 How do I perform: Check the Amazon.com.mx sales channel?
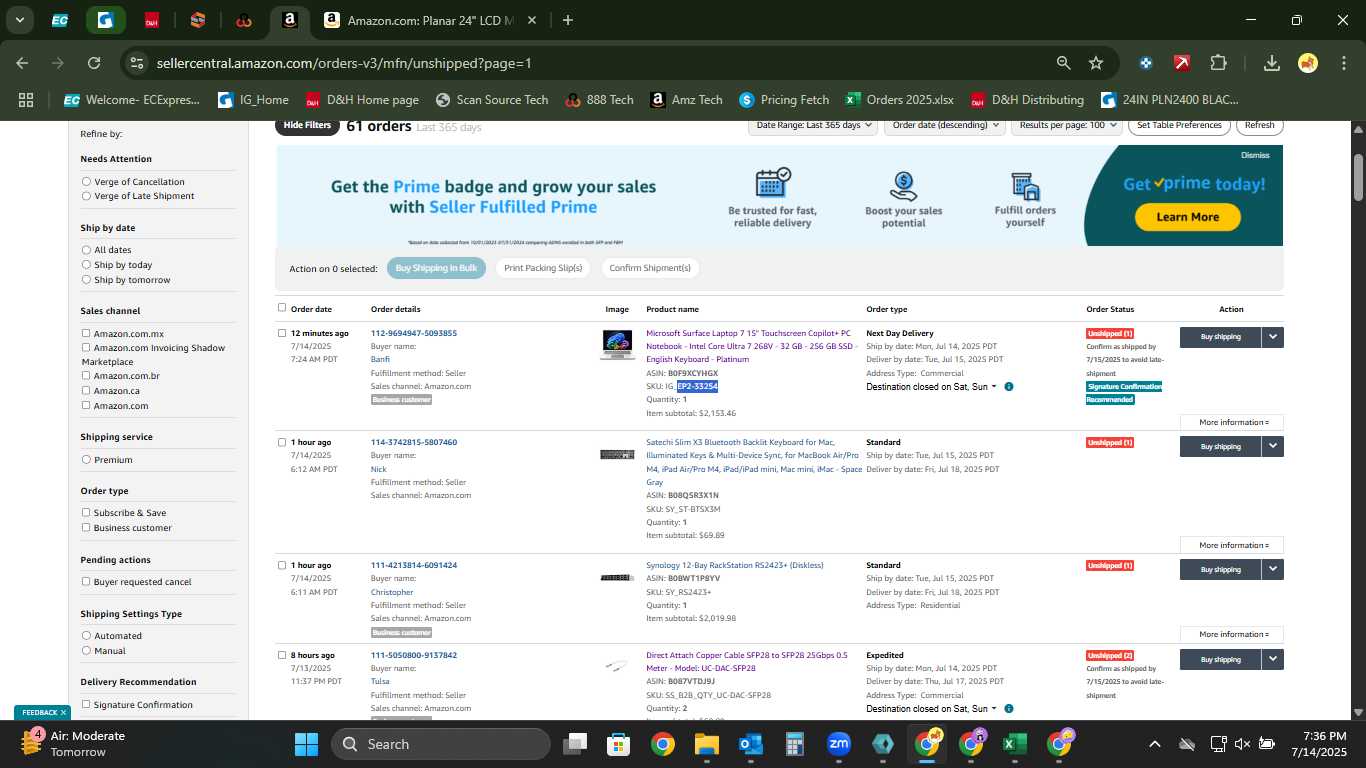point(86,333)
